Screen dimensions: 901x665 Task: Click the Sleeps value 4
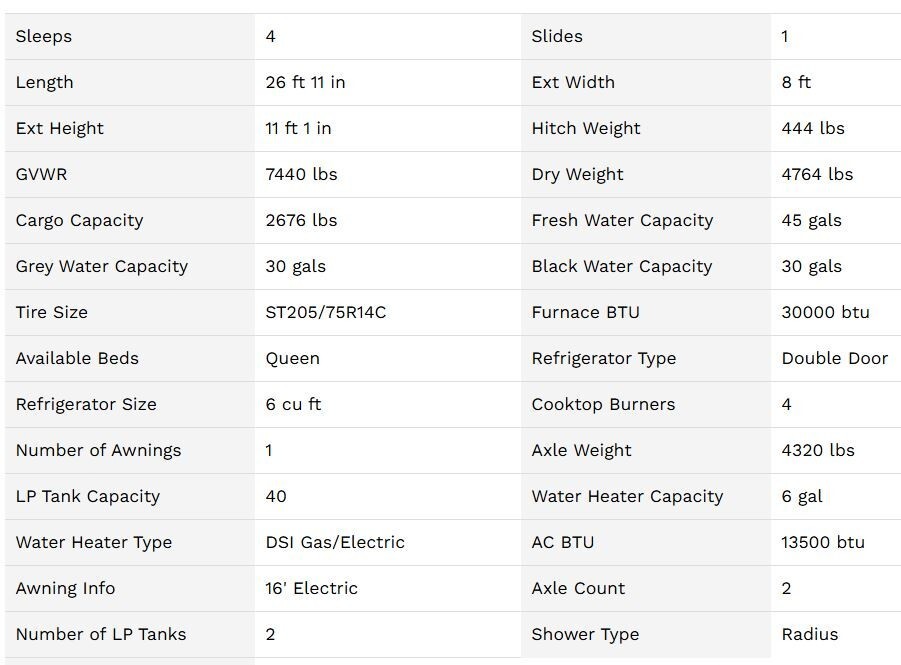click(271, 36)
